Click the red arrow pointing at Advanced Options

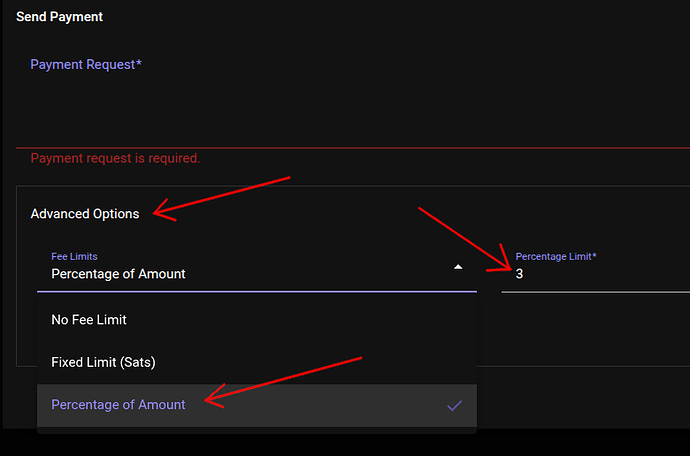pyautogui.click(x=220, y=196)
